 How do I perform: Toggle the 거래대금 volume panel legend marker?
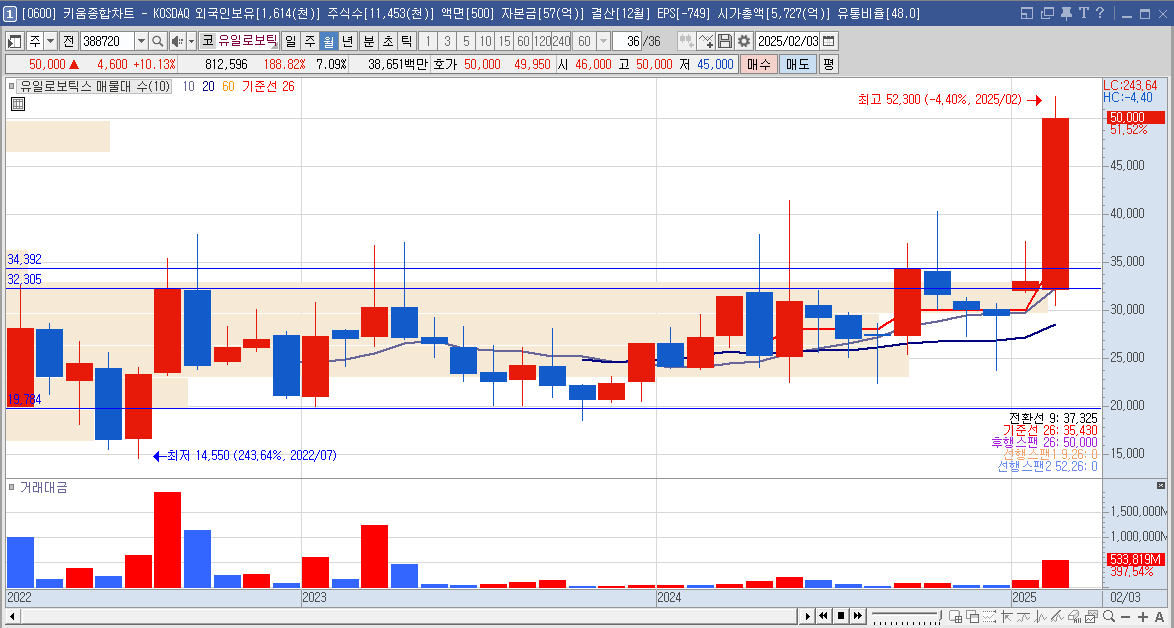click(x=12, y=487)
